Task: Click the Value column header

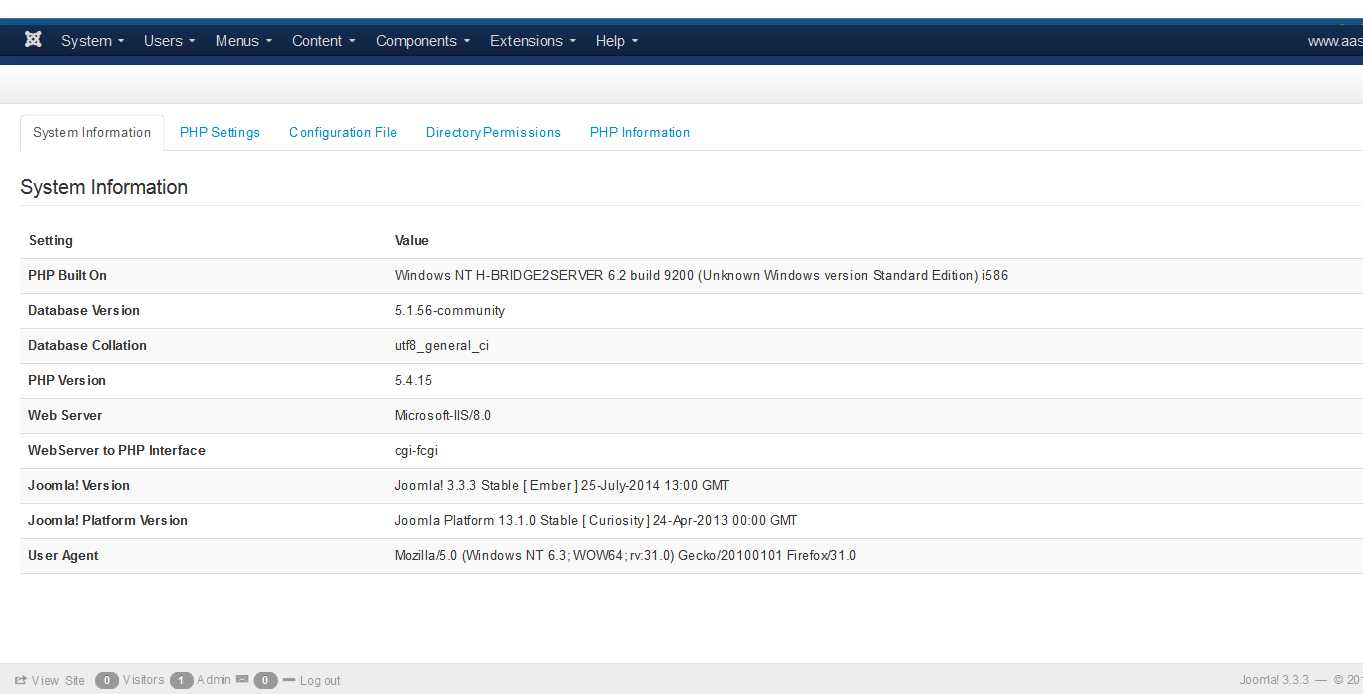Action: [412, 240]
